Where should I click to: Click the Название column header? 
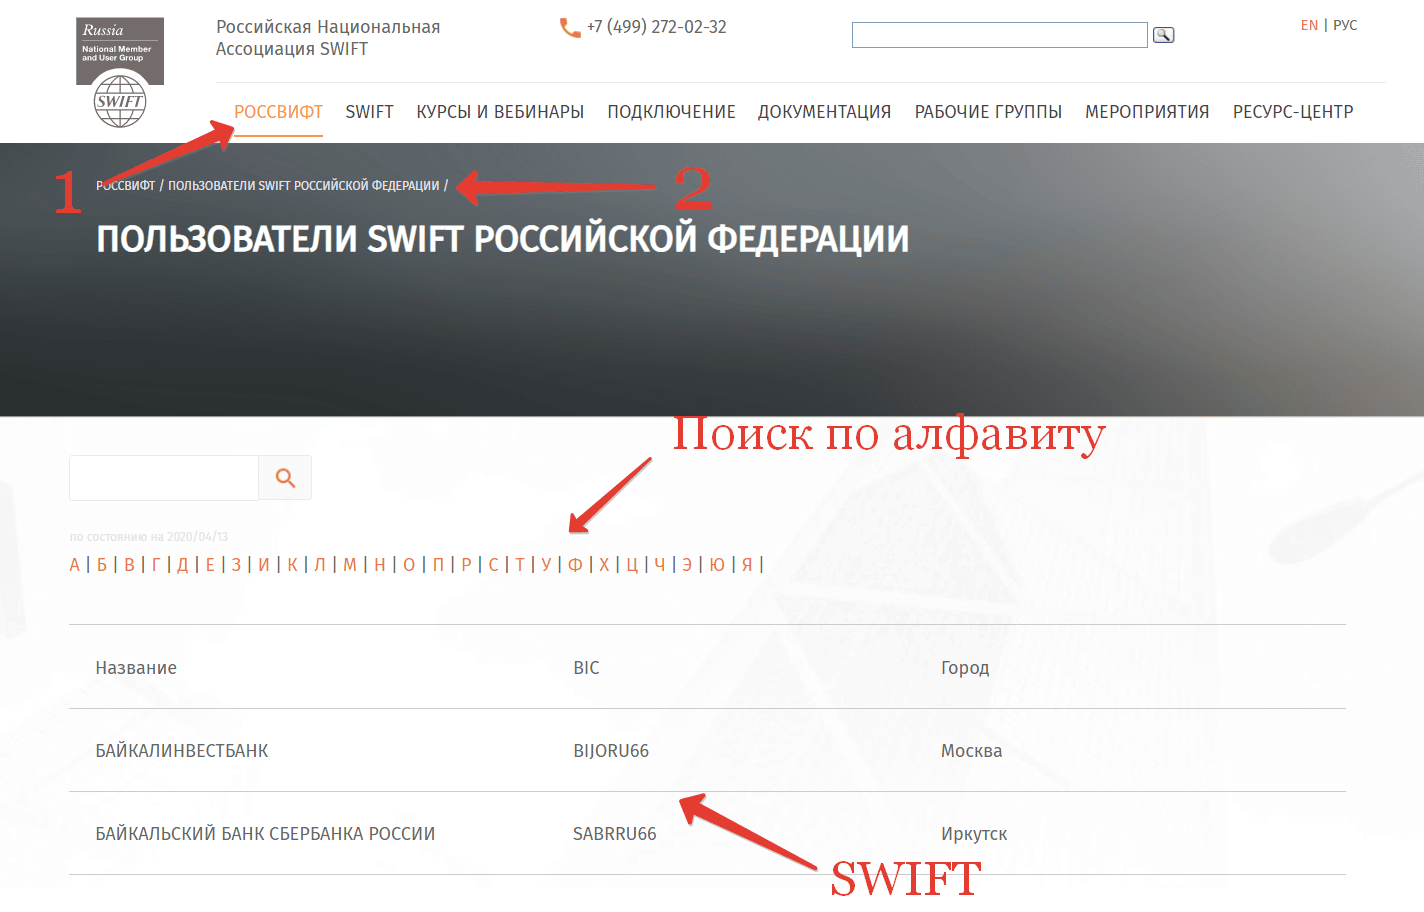pyautogui.click(x=136, y=668)
